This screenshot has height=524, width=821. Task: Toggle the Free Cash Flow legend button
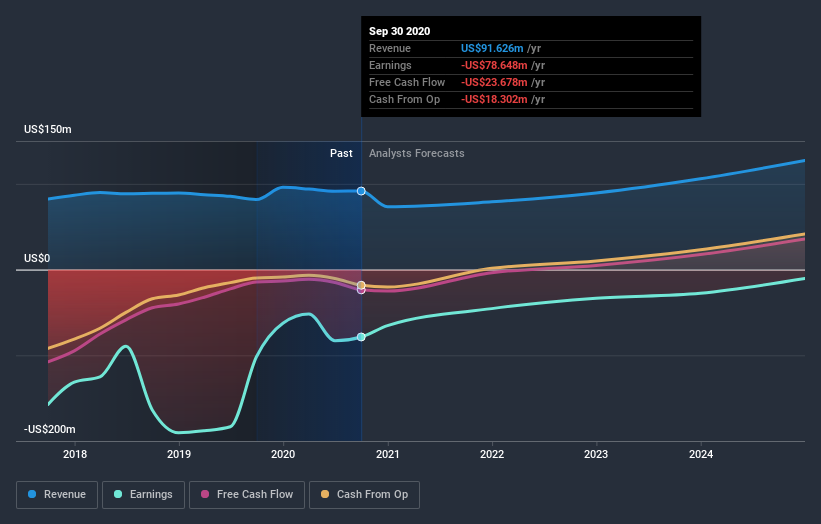pyautogui.click(x=247, y=495)
